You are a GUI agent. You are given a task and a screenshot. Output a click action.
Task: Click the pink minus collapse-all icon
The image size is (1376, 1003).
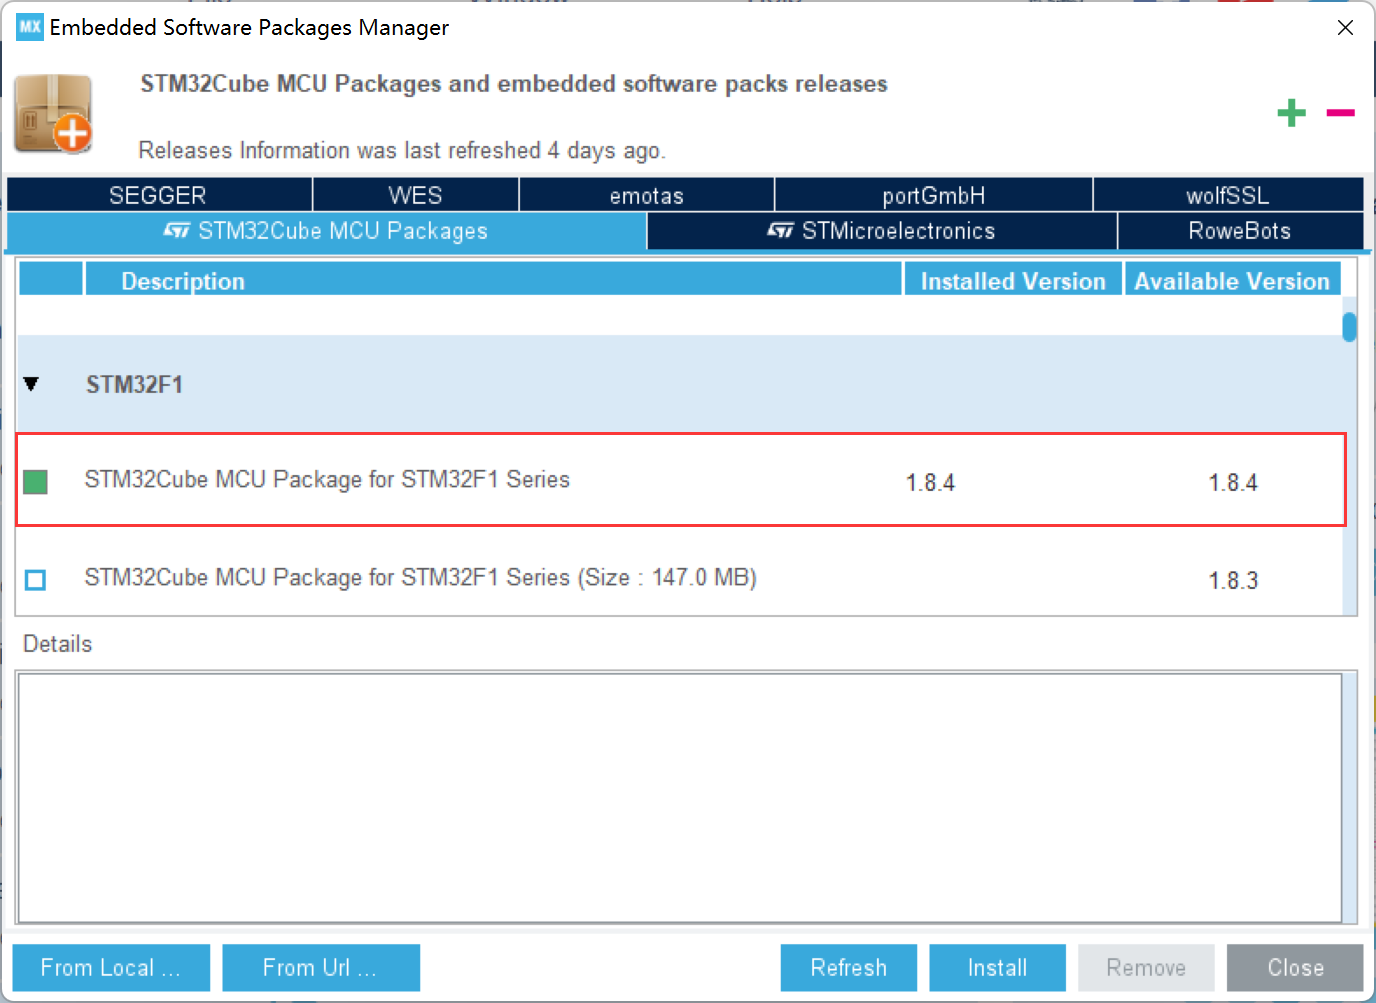(x=1340, y=113)
